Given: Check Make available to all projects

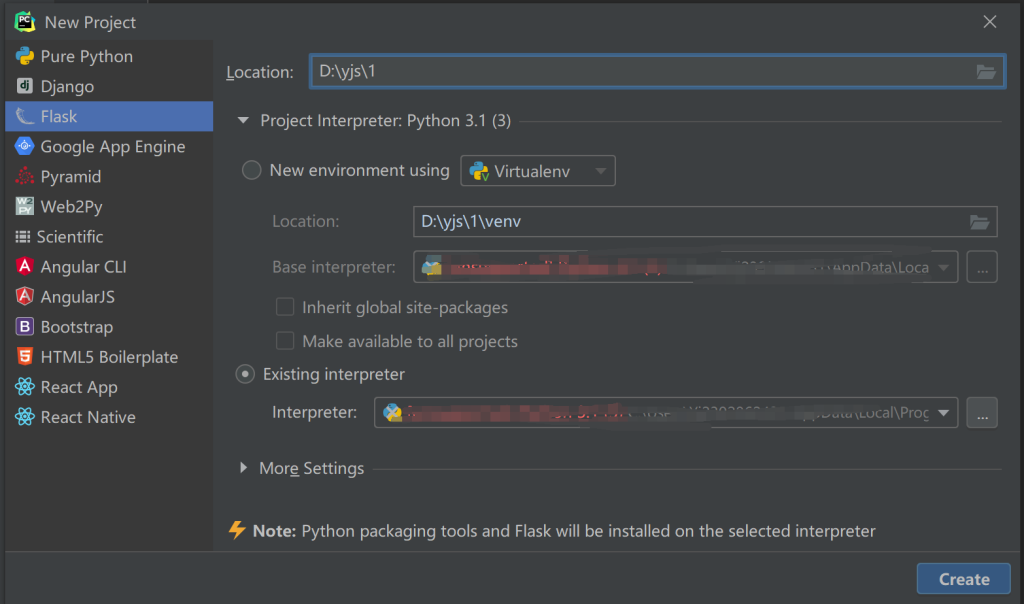Looking at the screenshot, I should [285, 341].
